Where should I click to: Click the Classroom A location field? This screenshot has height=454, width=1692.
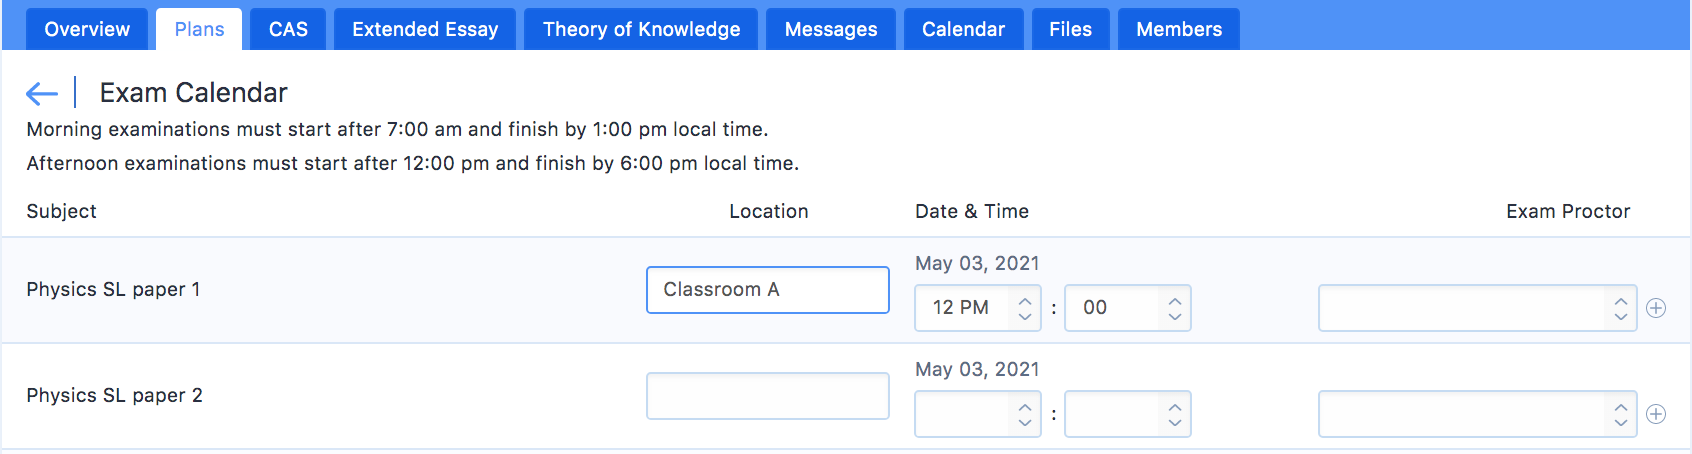pos(767,290)
